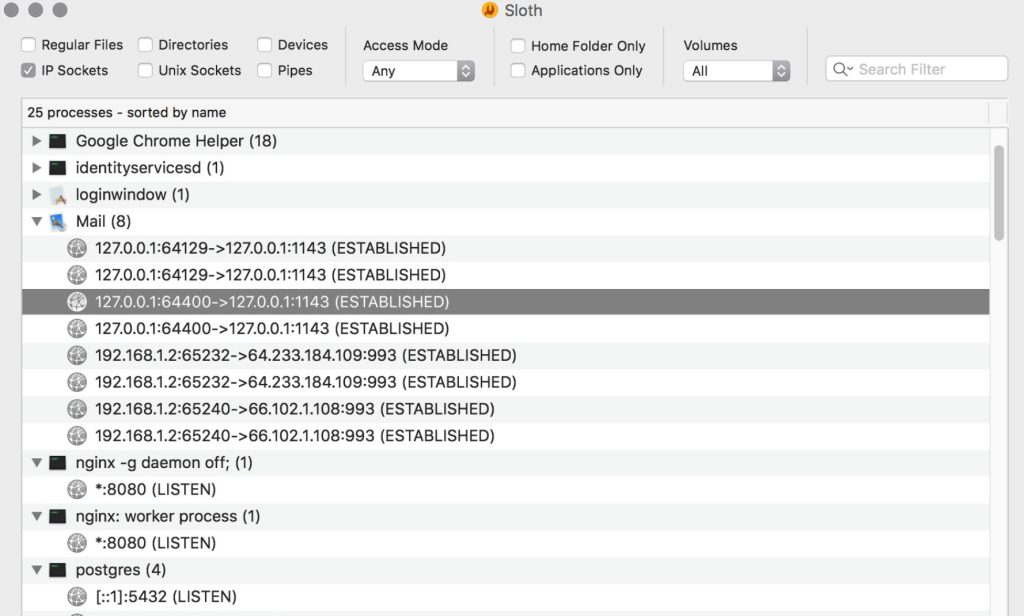Click the Sloth icon in the title bar

489,10
